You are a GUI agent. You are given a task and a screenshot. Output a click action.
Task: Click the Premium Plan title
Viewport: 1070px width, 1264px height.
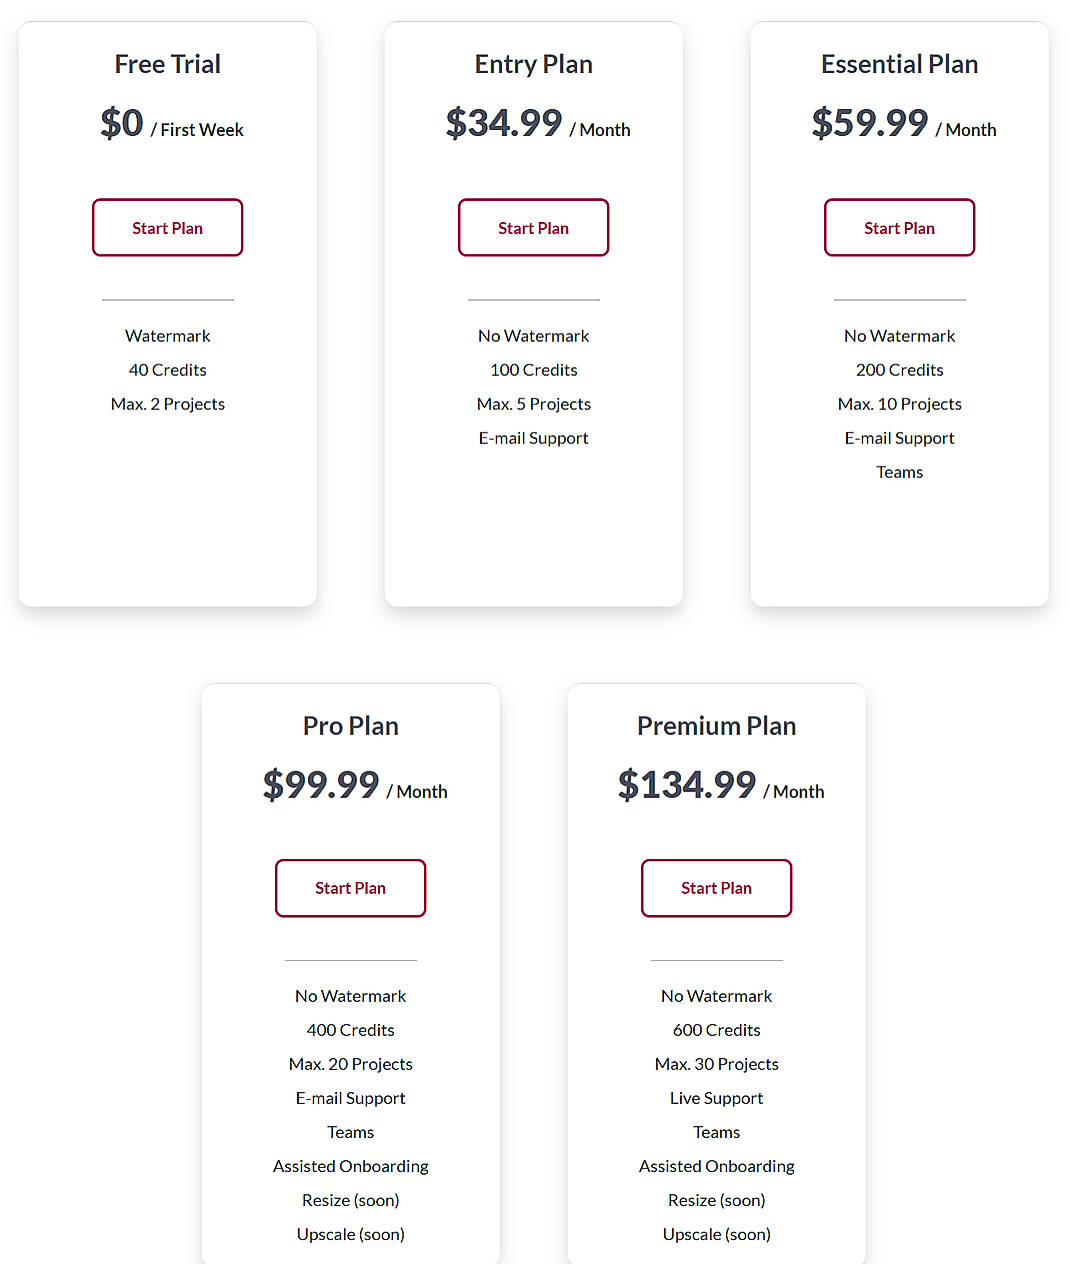click(716, 726)
